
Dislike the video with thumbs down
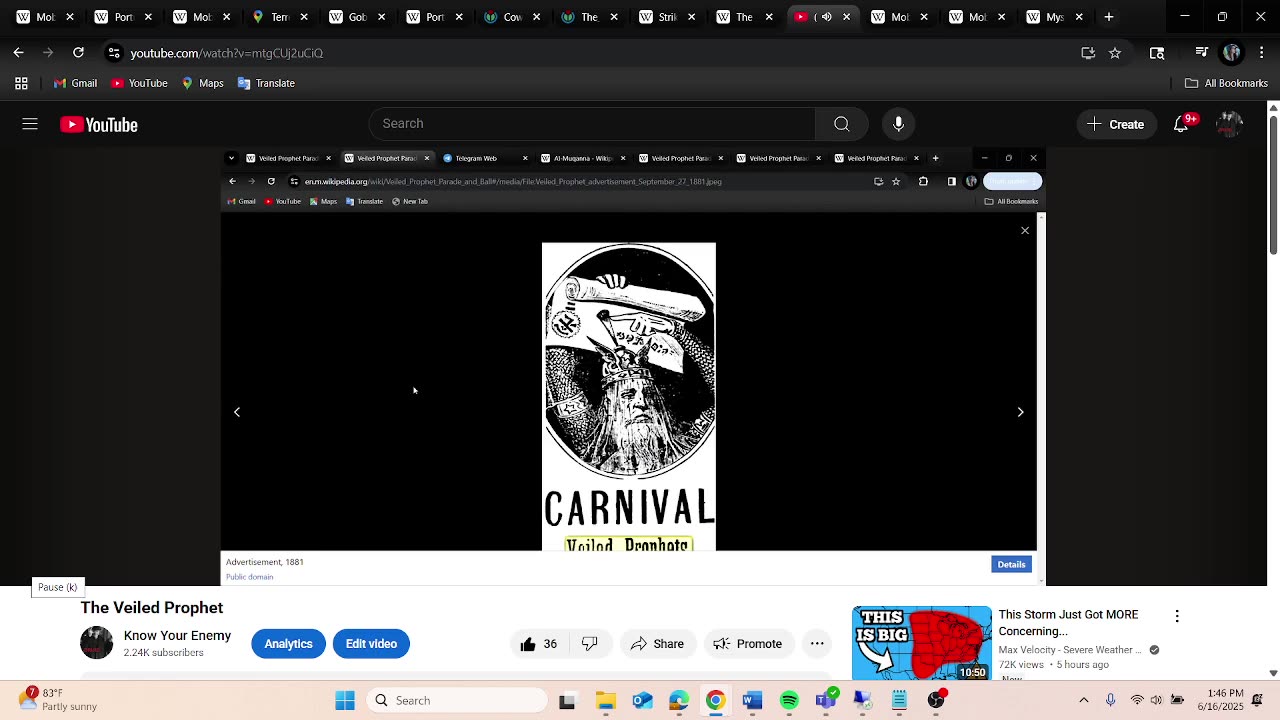[x=590, y=644]
